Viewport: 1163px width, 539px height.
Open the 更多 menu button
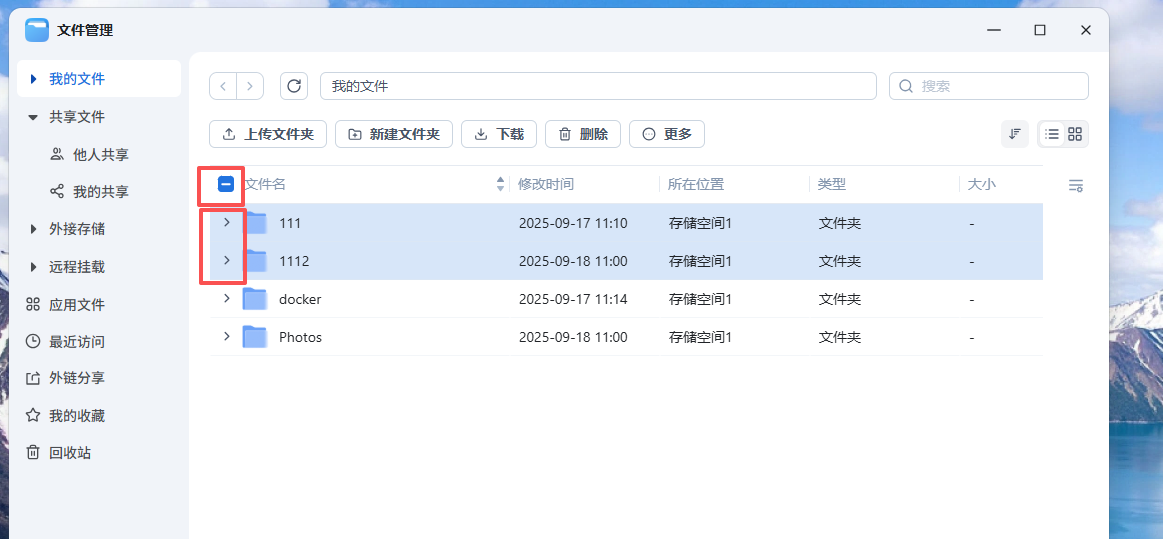667,134
